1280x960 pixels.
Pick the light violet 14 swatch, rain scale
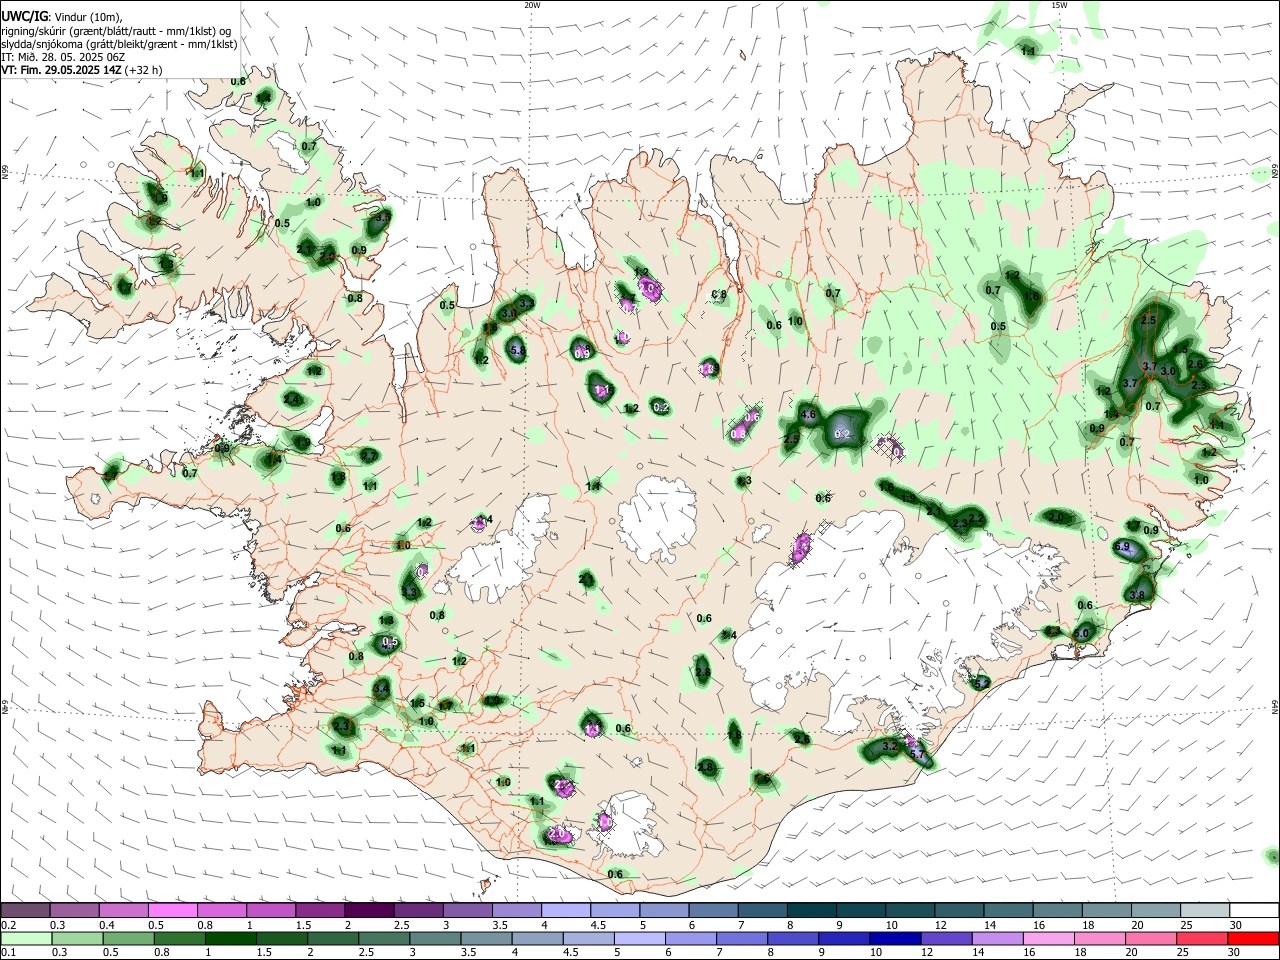pos(996,938)
